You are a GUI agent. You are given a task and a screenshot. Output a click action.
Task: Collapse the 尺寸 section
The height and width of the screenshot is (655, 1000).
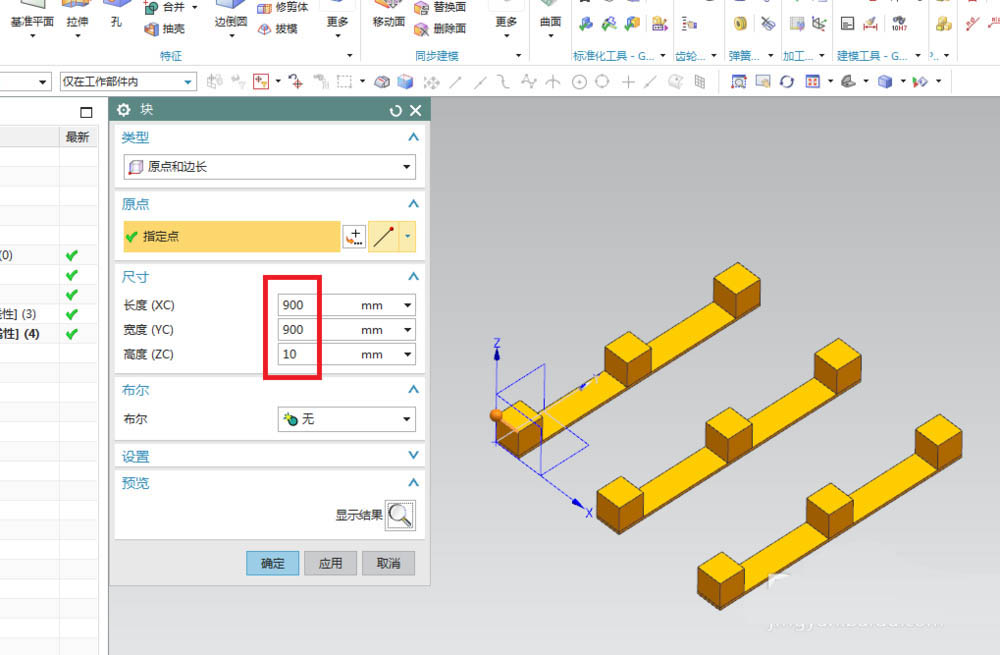coord(413,277)
